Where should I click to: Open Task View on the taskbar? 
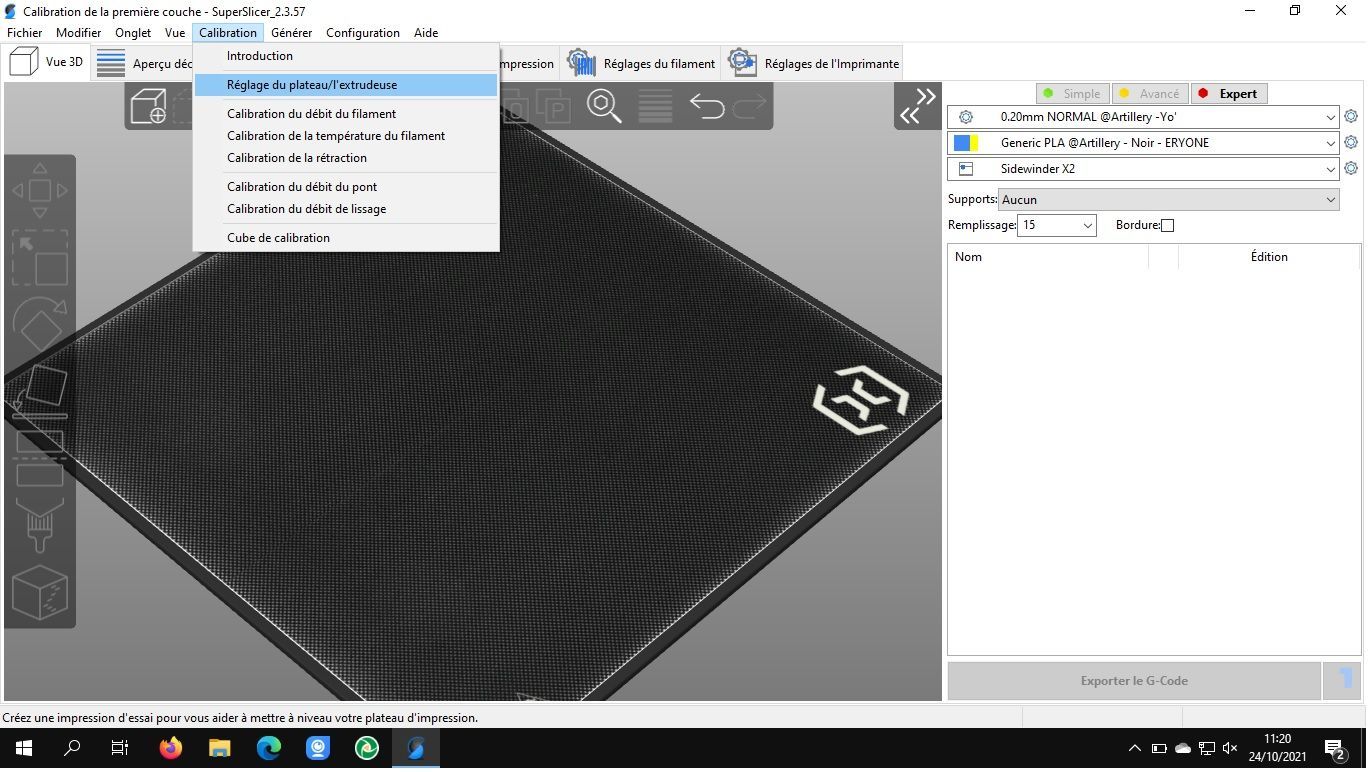(120, 748)
